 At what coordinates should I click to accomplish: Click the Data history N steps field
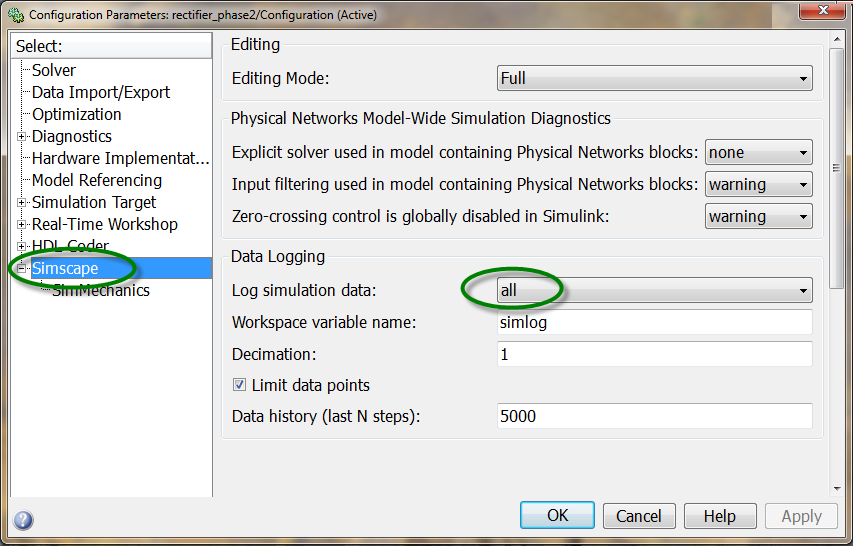pyautogui.click(x=654, y=416)
